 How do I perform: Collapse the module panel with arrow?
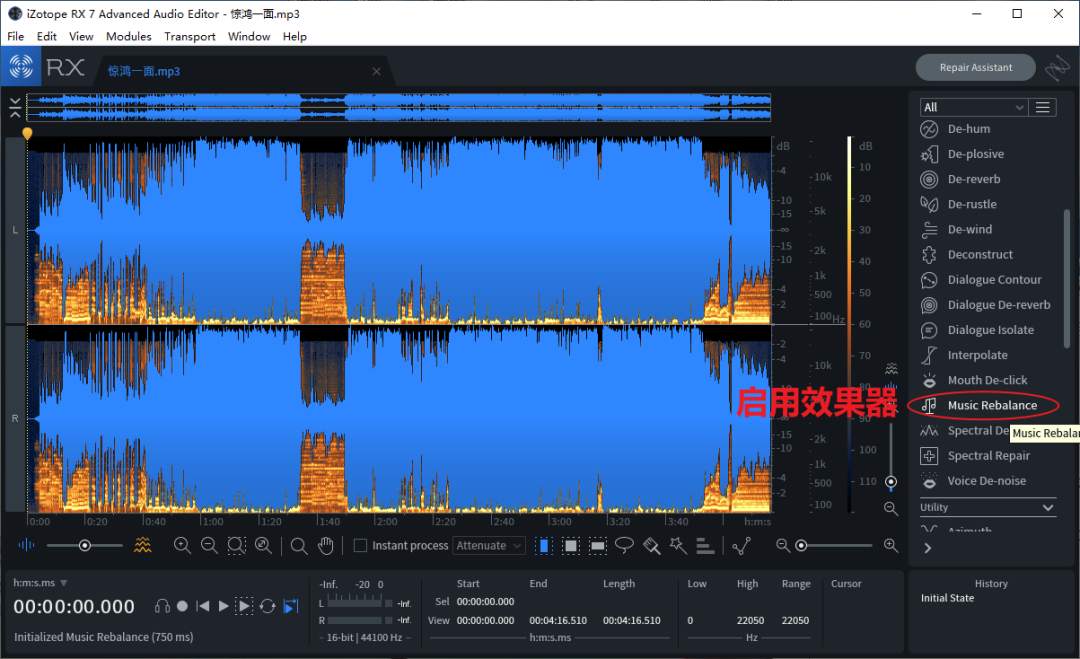(x=928, y=548)
